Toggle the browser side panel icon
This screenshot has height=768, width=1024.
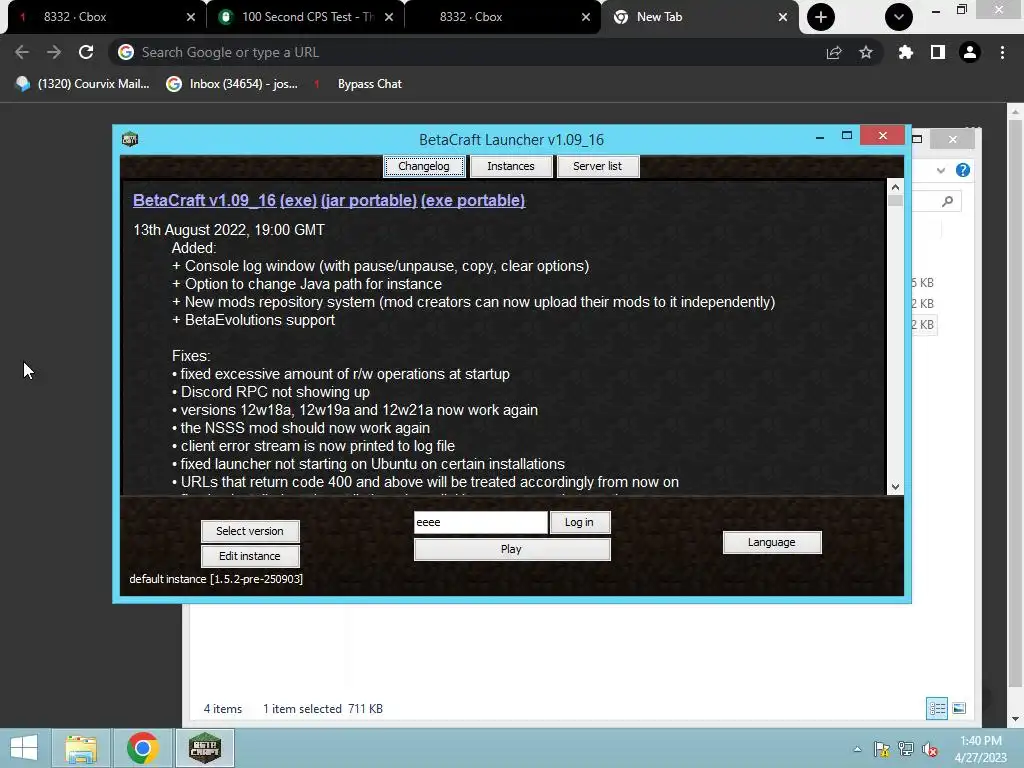[938, 52]
